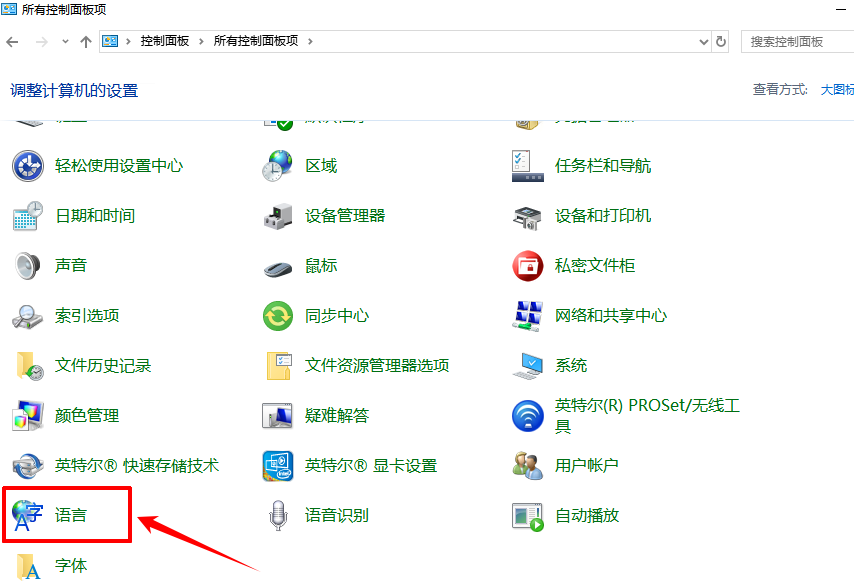
Task: Expand chevron after 所有控制面板项 breadcrumb
Action: pos(310,41)
